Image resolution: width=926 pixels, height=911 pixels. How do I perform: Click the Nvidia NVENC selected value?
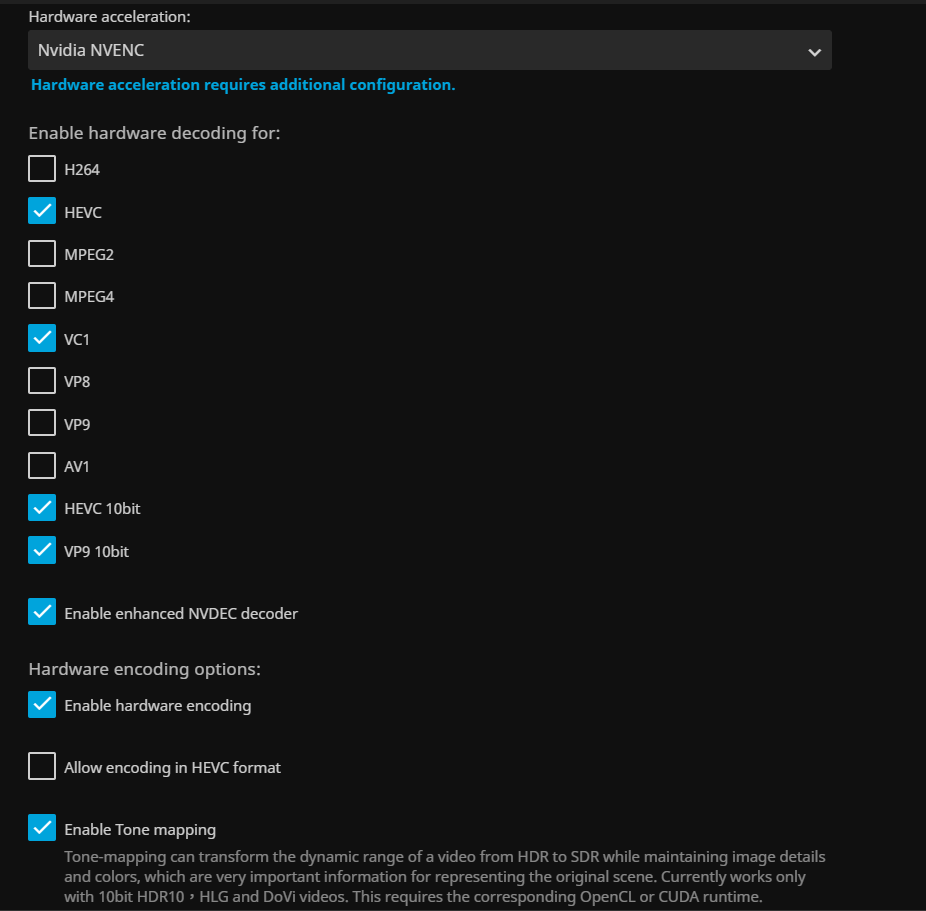[91, 50]
